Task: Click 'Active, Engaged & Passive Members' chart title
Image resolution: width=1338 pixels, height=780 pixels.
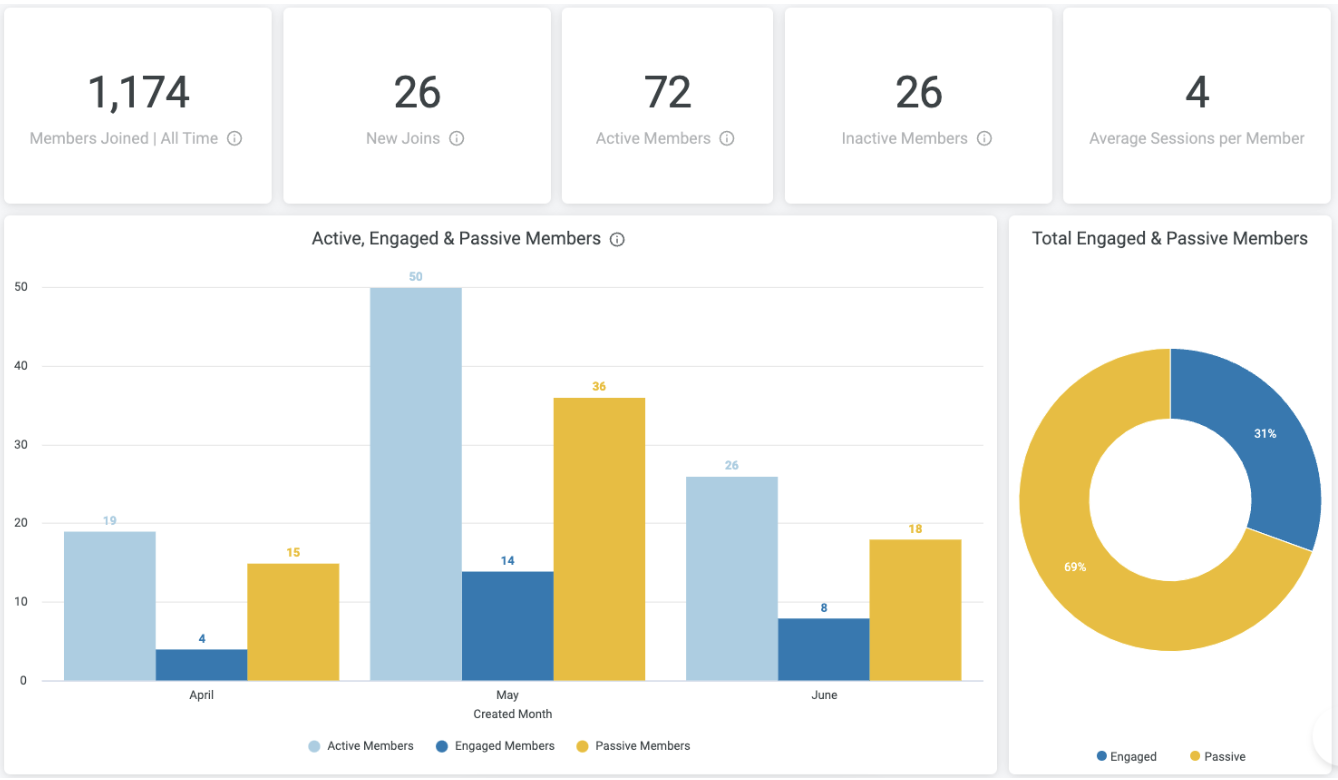Action: pos(456,239)
